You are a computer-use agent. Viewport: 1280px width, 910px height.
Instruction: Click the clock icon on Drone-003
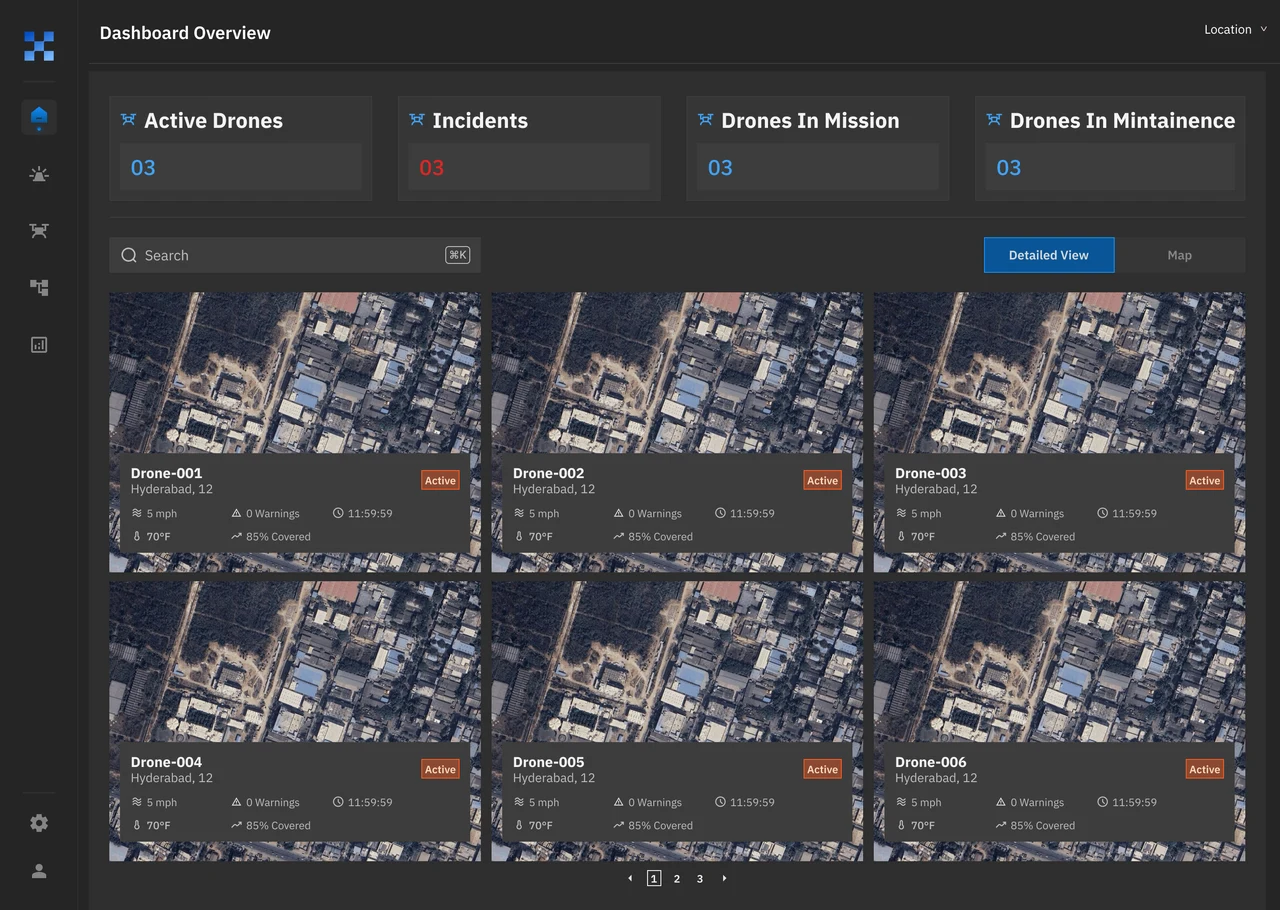pyautogui.click(x=1102, y=513)
